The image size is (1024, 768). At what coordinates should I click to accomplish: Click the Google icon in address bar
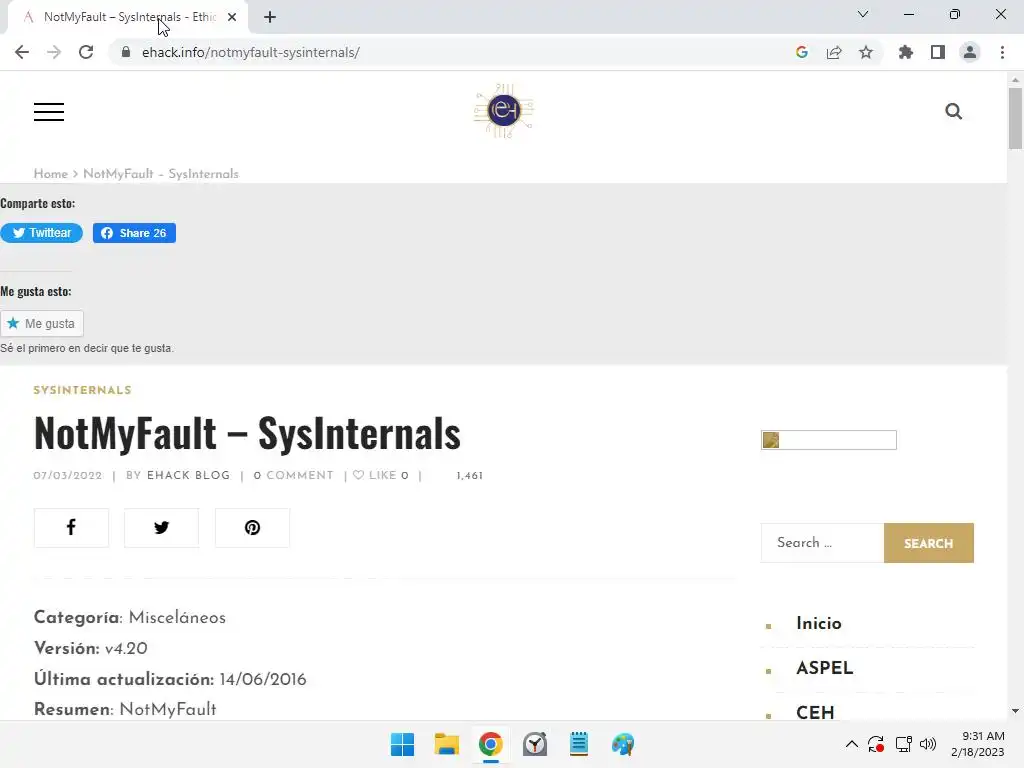(802, 52)
